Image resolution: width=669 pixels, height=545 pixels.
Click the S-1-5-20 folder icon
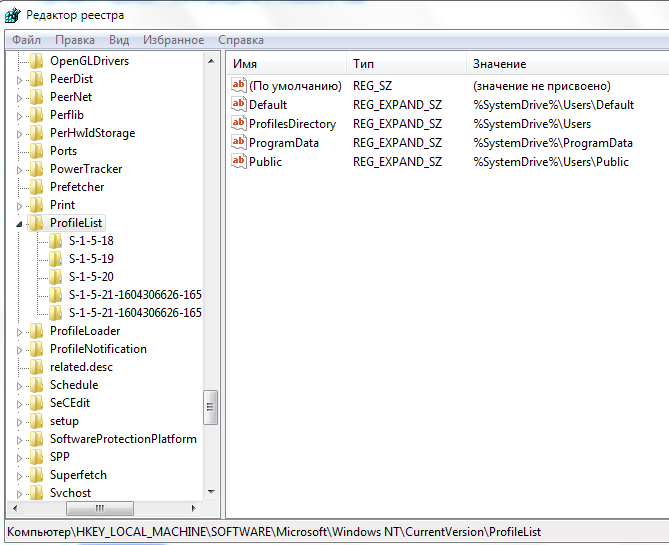[55, 277]
